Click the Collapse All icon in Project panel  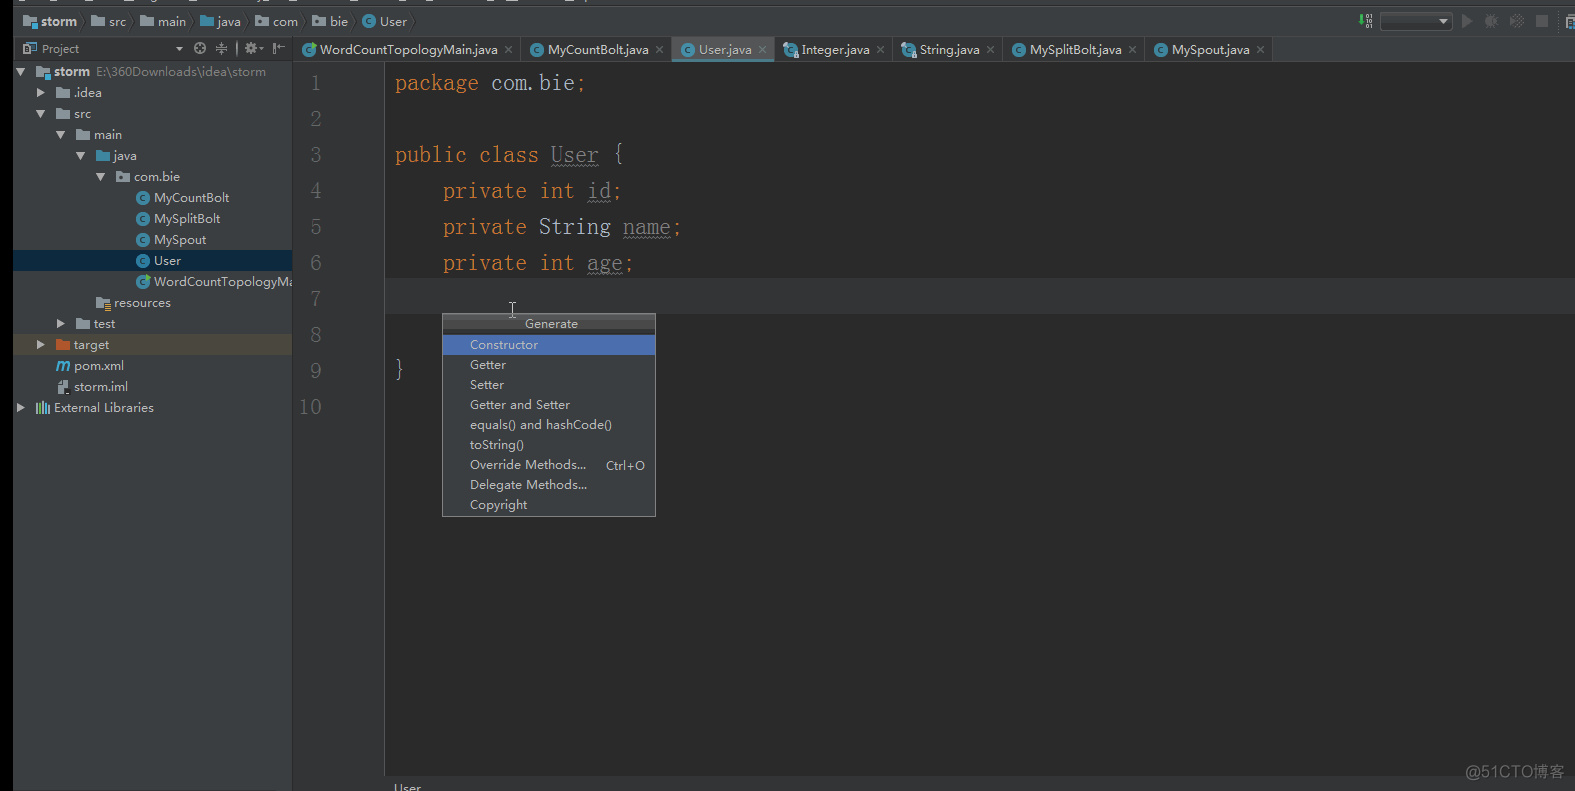(221, 48)
